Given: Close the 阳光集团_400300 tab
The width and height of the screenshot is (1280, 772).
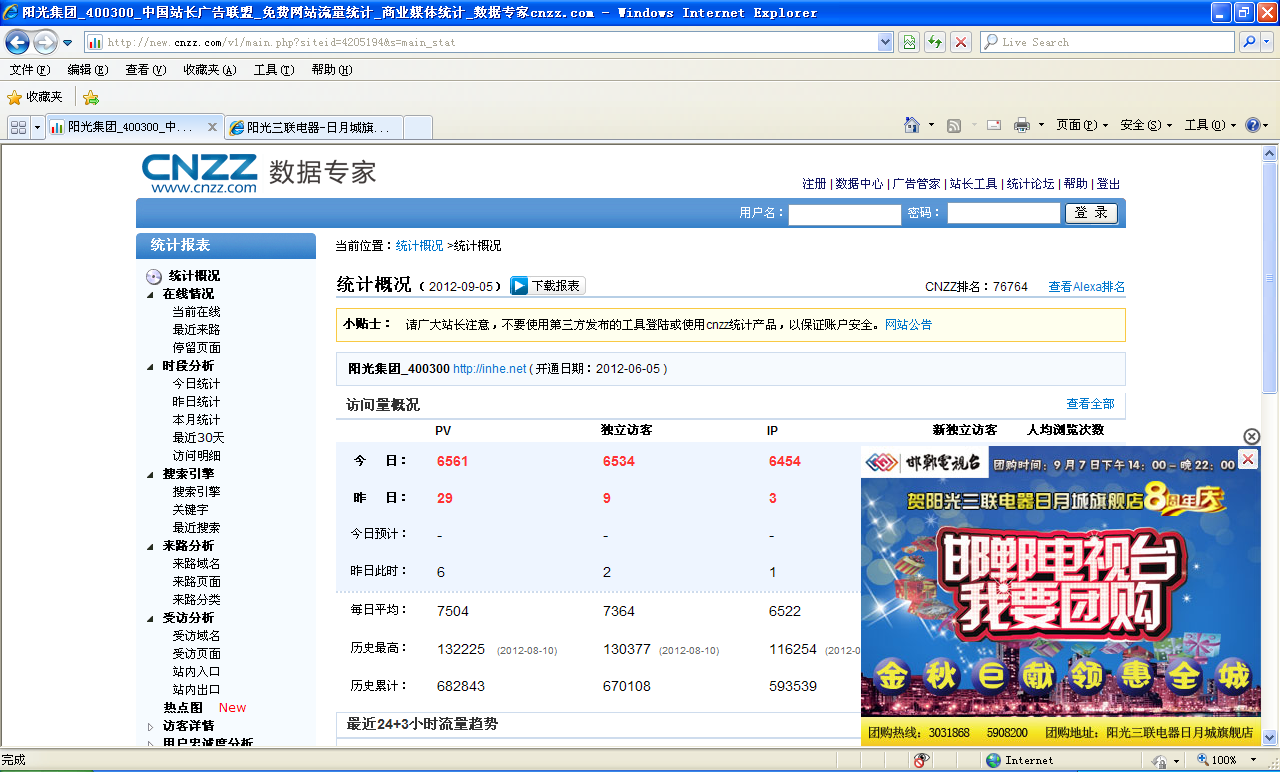Looking at the screenshot, I should pos(212,127).
